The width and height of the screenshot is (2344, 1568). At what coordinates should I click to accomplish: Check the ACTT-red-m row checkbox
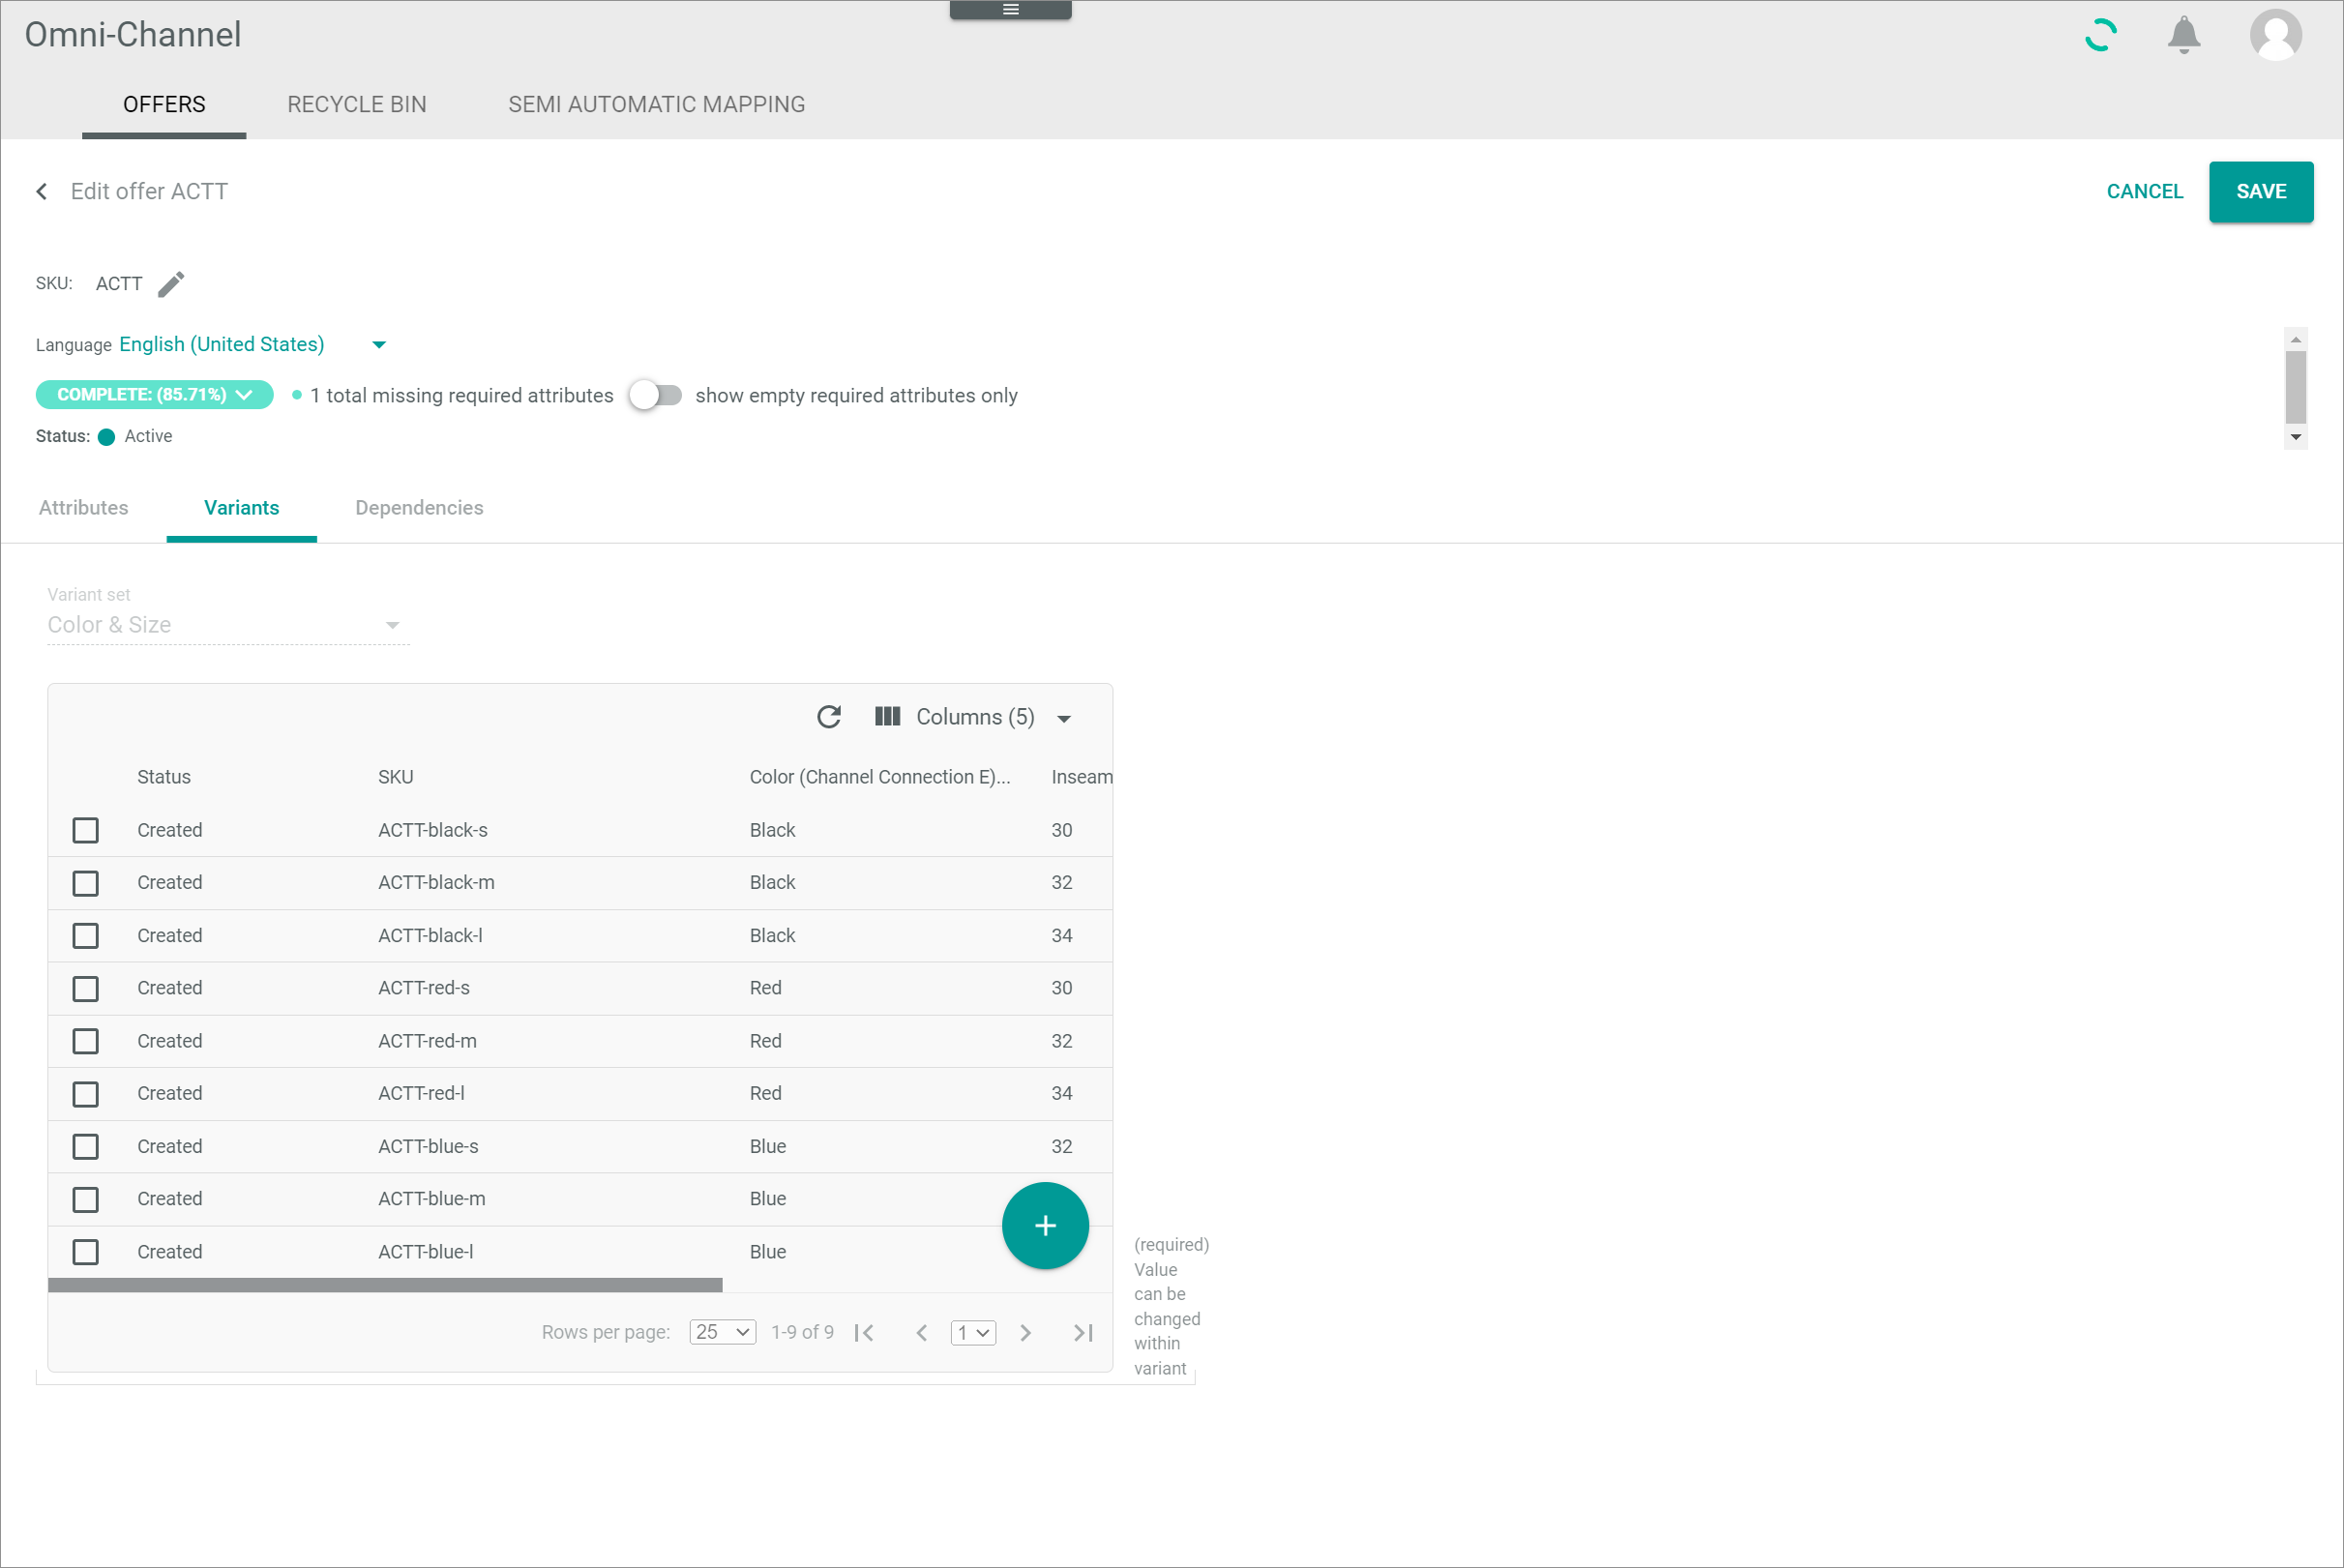(86, 1041)
